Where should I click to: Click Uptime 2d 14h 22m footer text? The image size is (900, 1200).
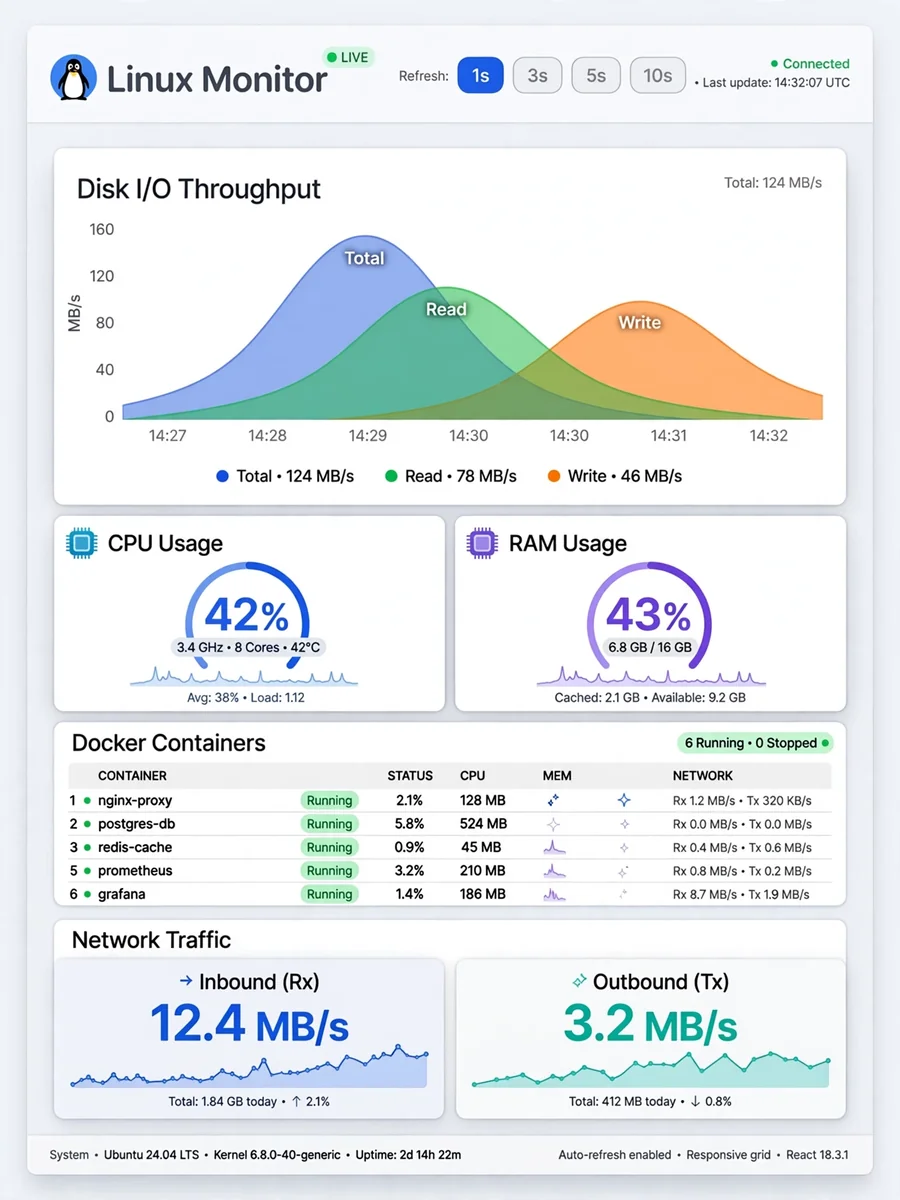(x=408, y=1155)
